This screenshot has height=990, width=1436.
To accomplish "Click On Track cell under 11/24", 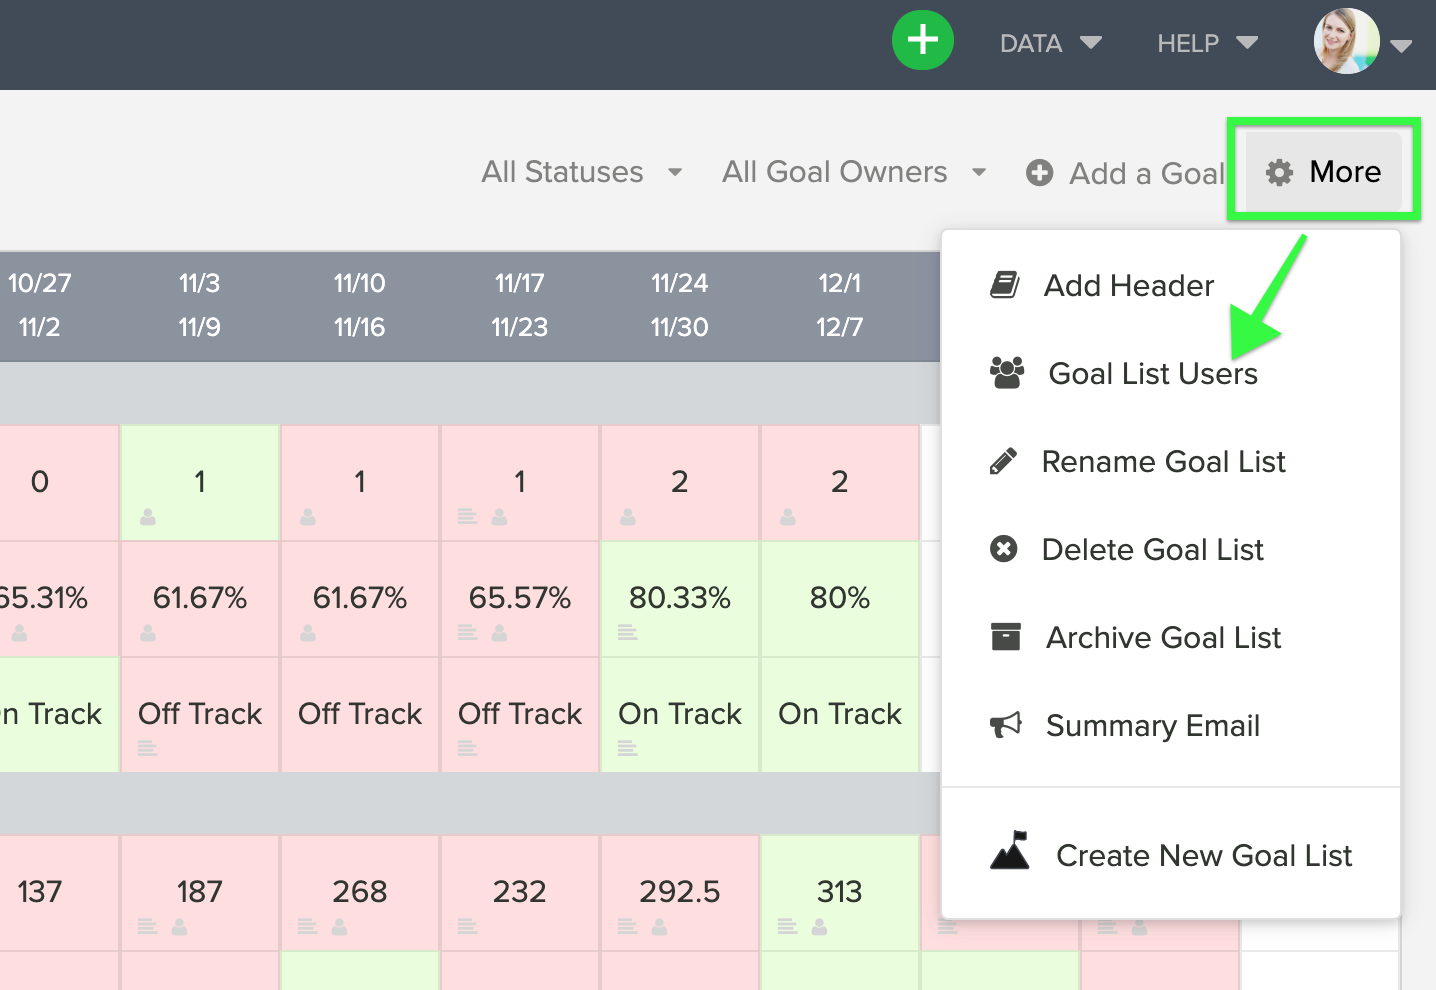I will tap(680, 714).
